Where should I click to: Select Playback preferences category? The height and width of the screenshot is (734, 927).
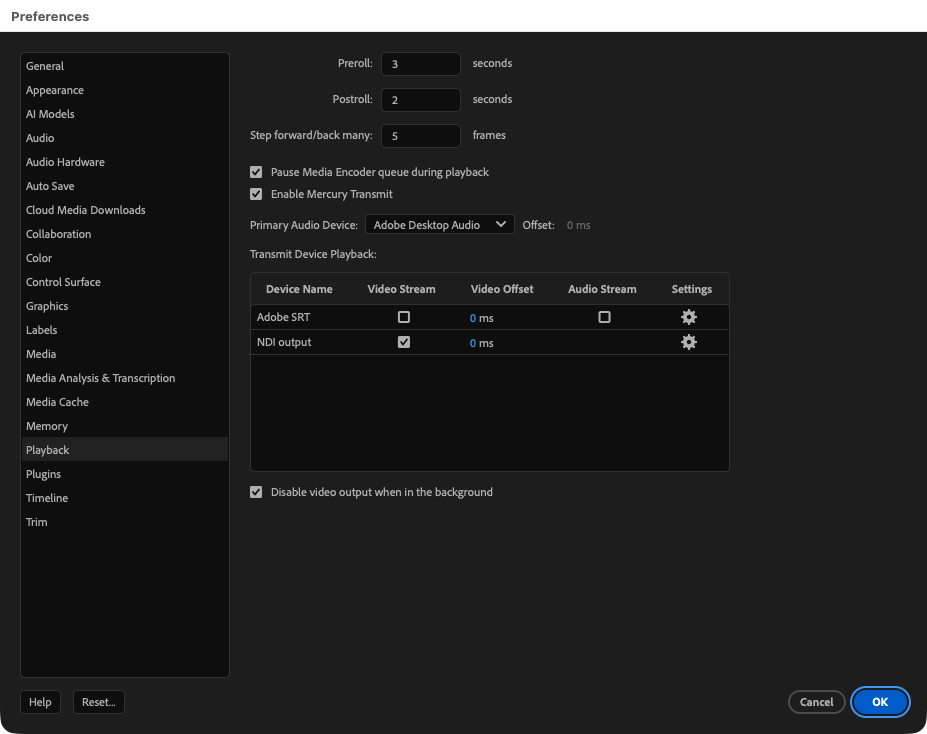(x=125, y=450)
